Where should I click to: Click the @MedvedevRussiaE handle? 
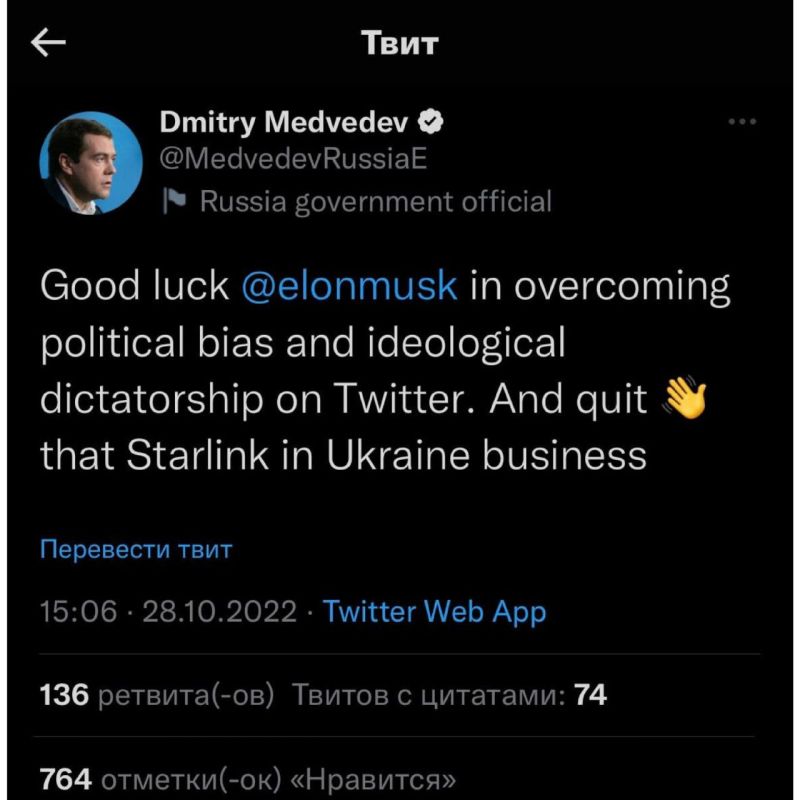[x=295, y=158]
